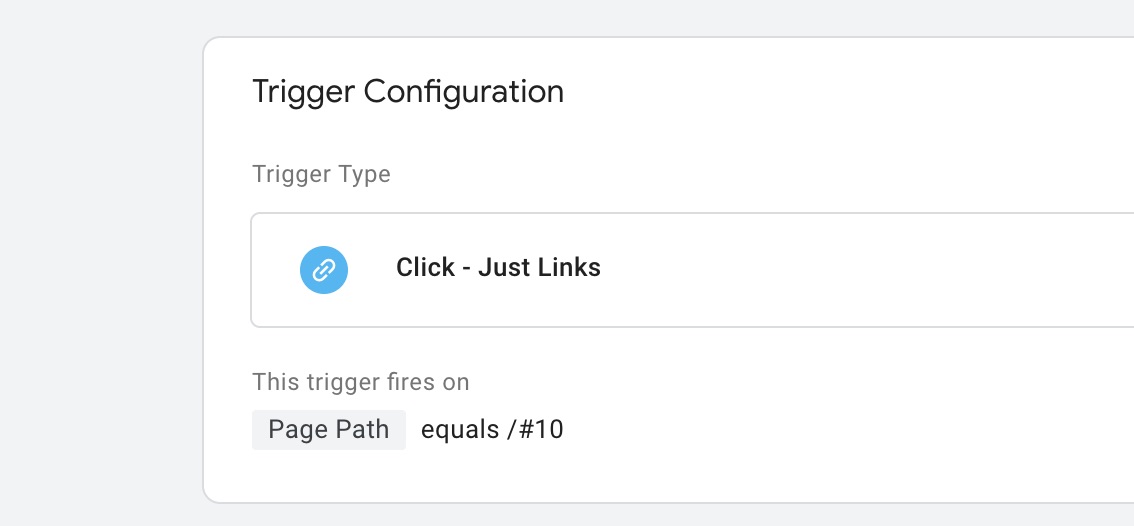This screenshot has height=526, width=1134.
Task: Click the blue chain link trigger icon
Action: coord(324,270)
